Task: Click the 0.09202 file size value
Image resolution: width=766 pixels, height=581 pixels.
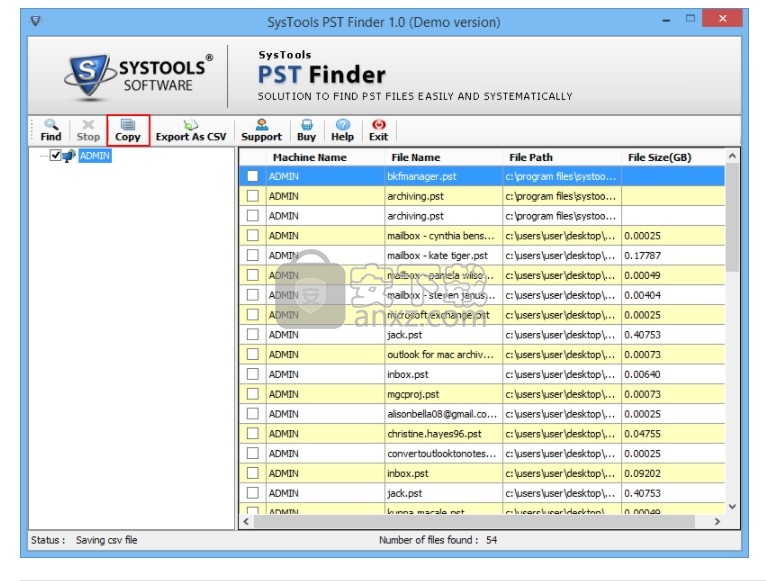Action: 642,473
